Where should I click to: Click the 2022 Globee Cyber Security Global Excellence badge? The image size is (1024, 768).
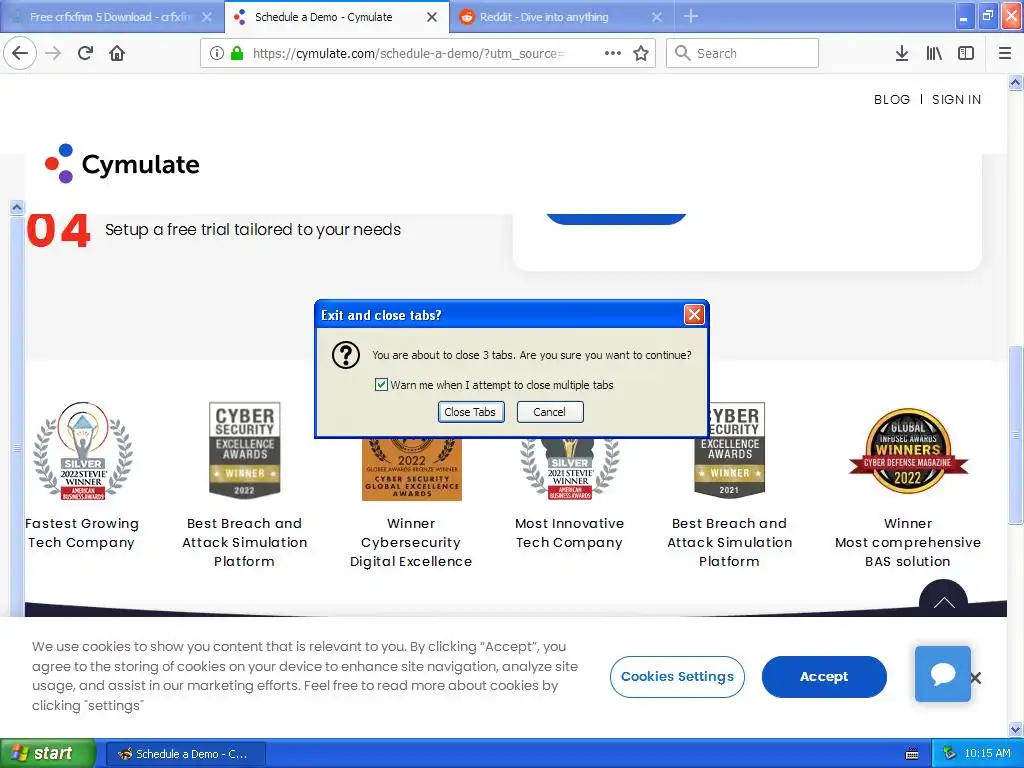click(411, 470)
